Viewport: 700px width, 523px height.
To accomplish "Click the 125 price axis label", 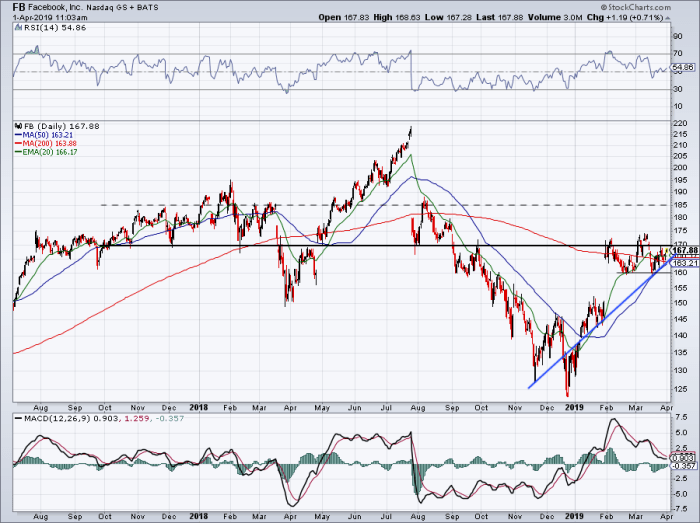I will click(x=681, y=389).
